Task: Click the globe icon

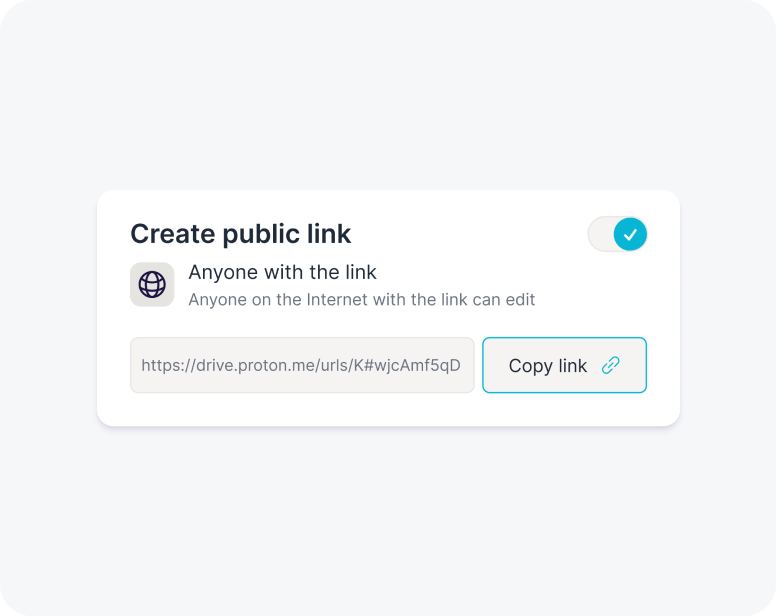Action: point(152,285)
